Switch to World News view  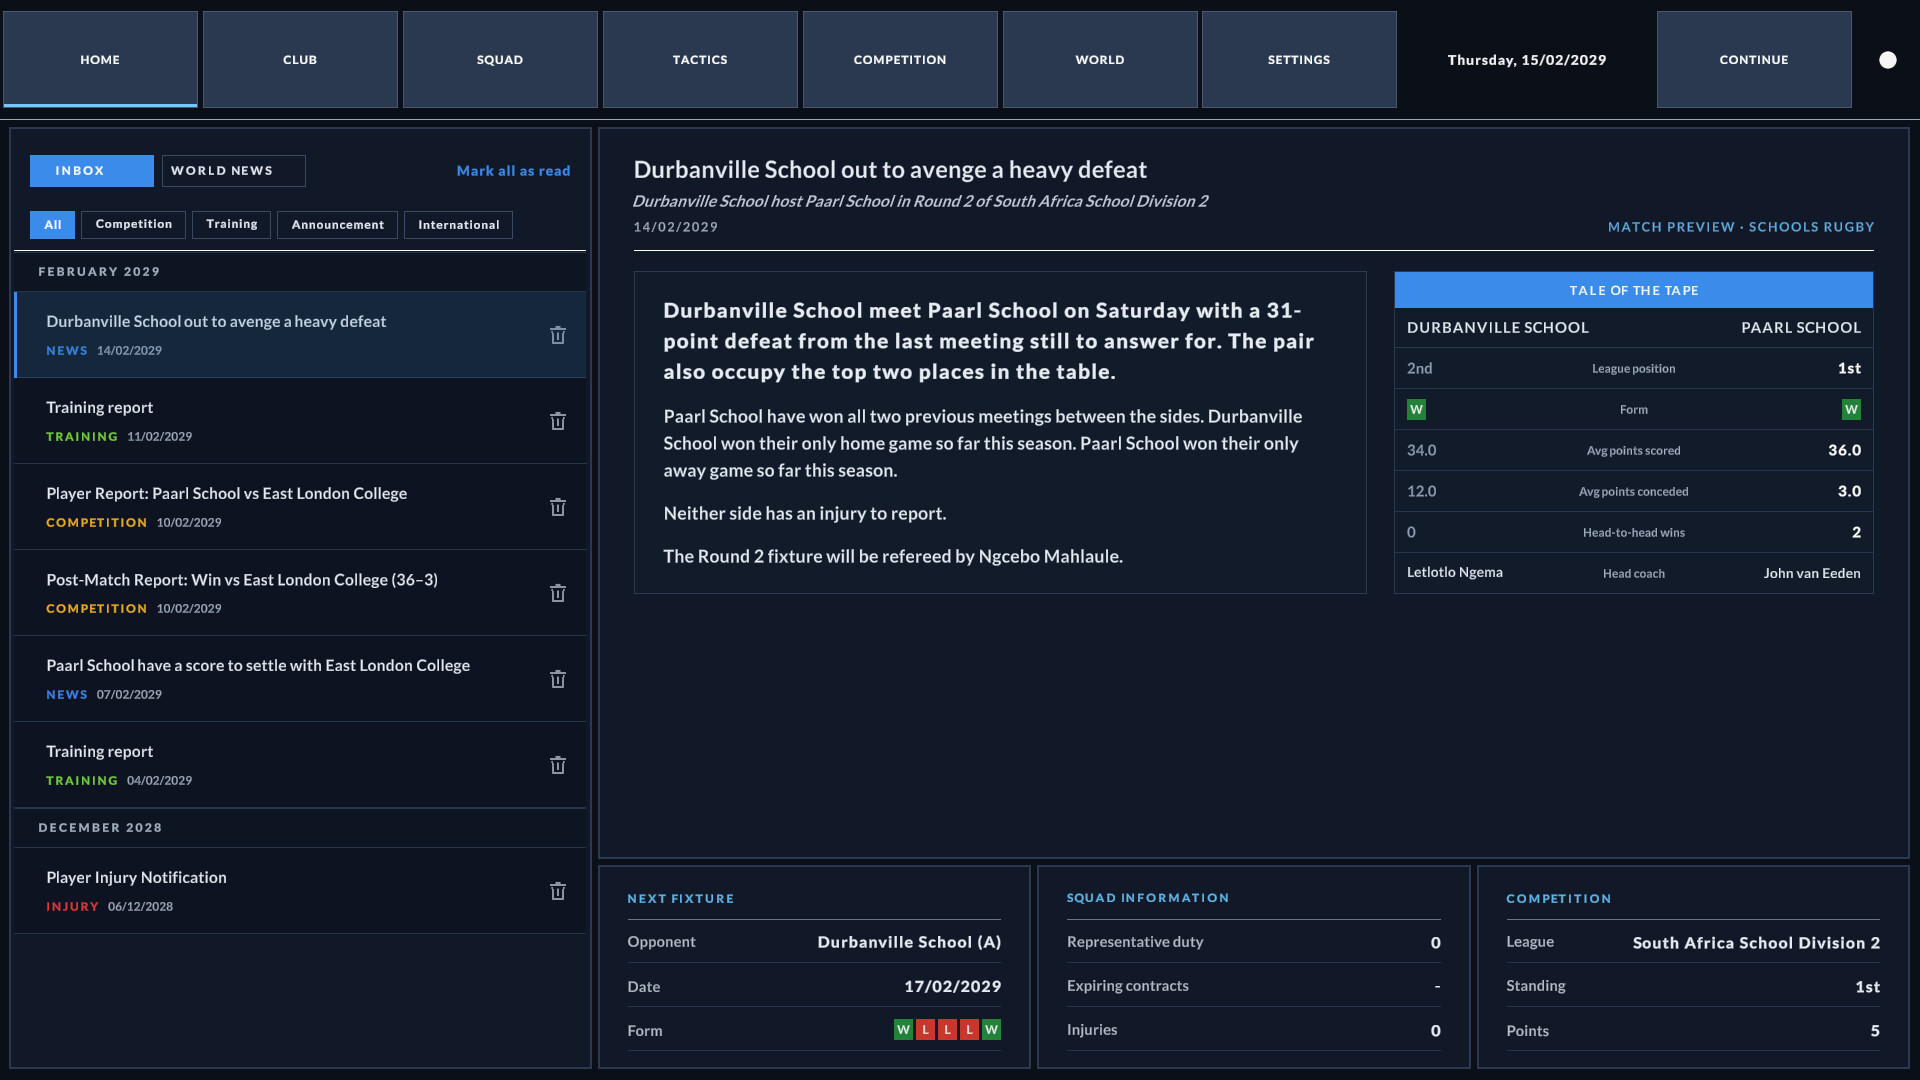(234, 171)
